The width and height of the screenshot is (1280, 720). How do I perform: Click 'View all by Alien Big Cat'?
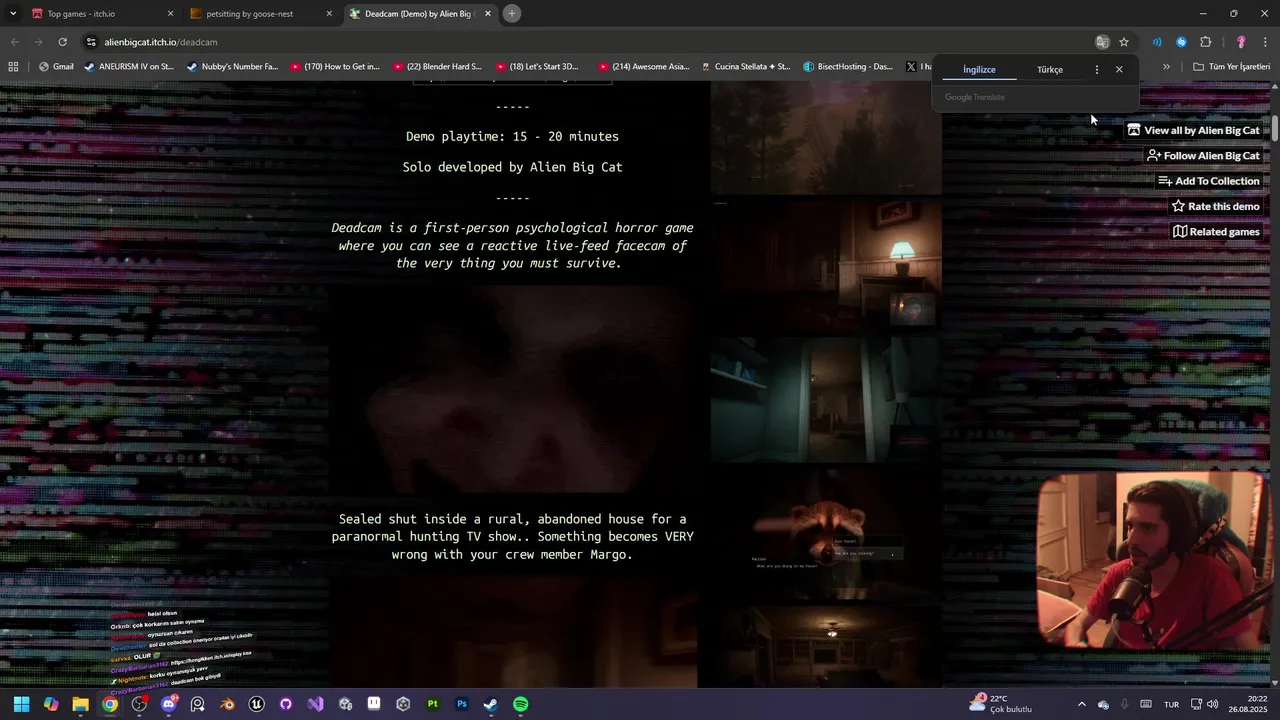(1193, 130)
